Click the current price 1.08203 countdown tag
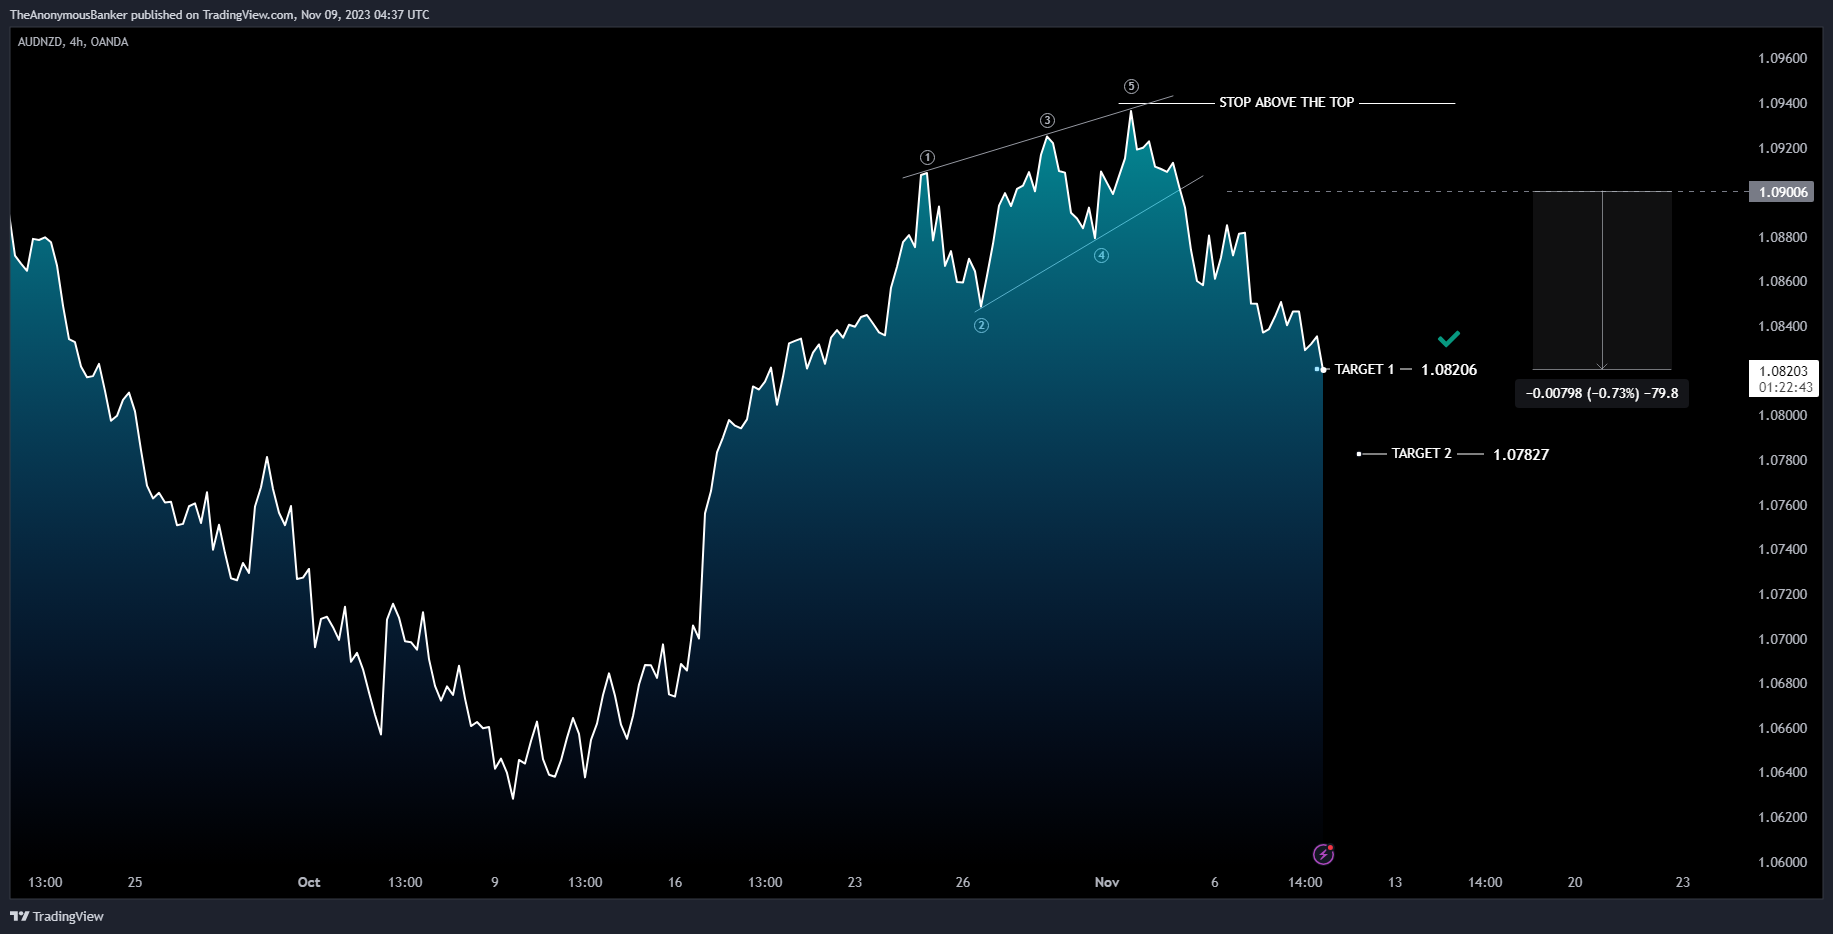The width and height of the screenshot is (1833, 934). click(1783, 379)
